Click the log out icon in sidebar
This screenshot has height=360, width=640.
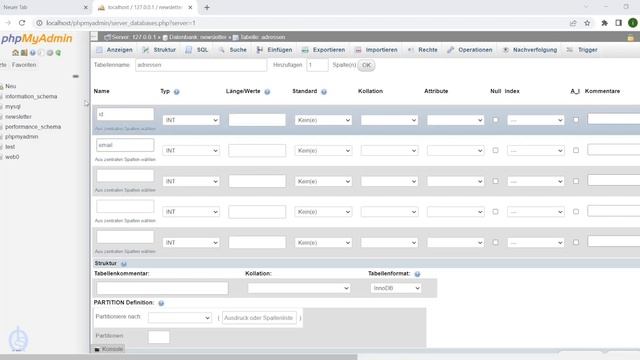pos(24,53)
